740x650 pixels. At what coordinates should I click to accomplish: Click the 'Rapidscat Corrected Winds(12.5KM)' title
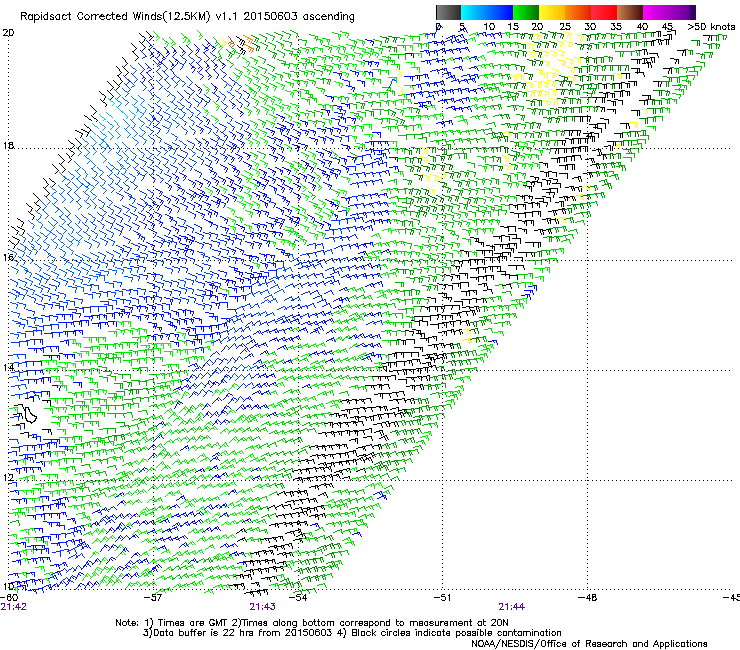(x=115, y=17)
